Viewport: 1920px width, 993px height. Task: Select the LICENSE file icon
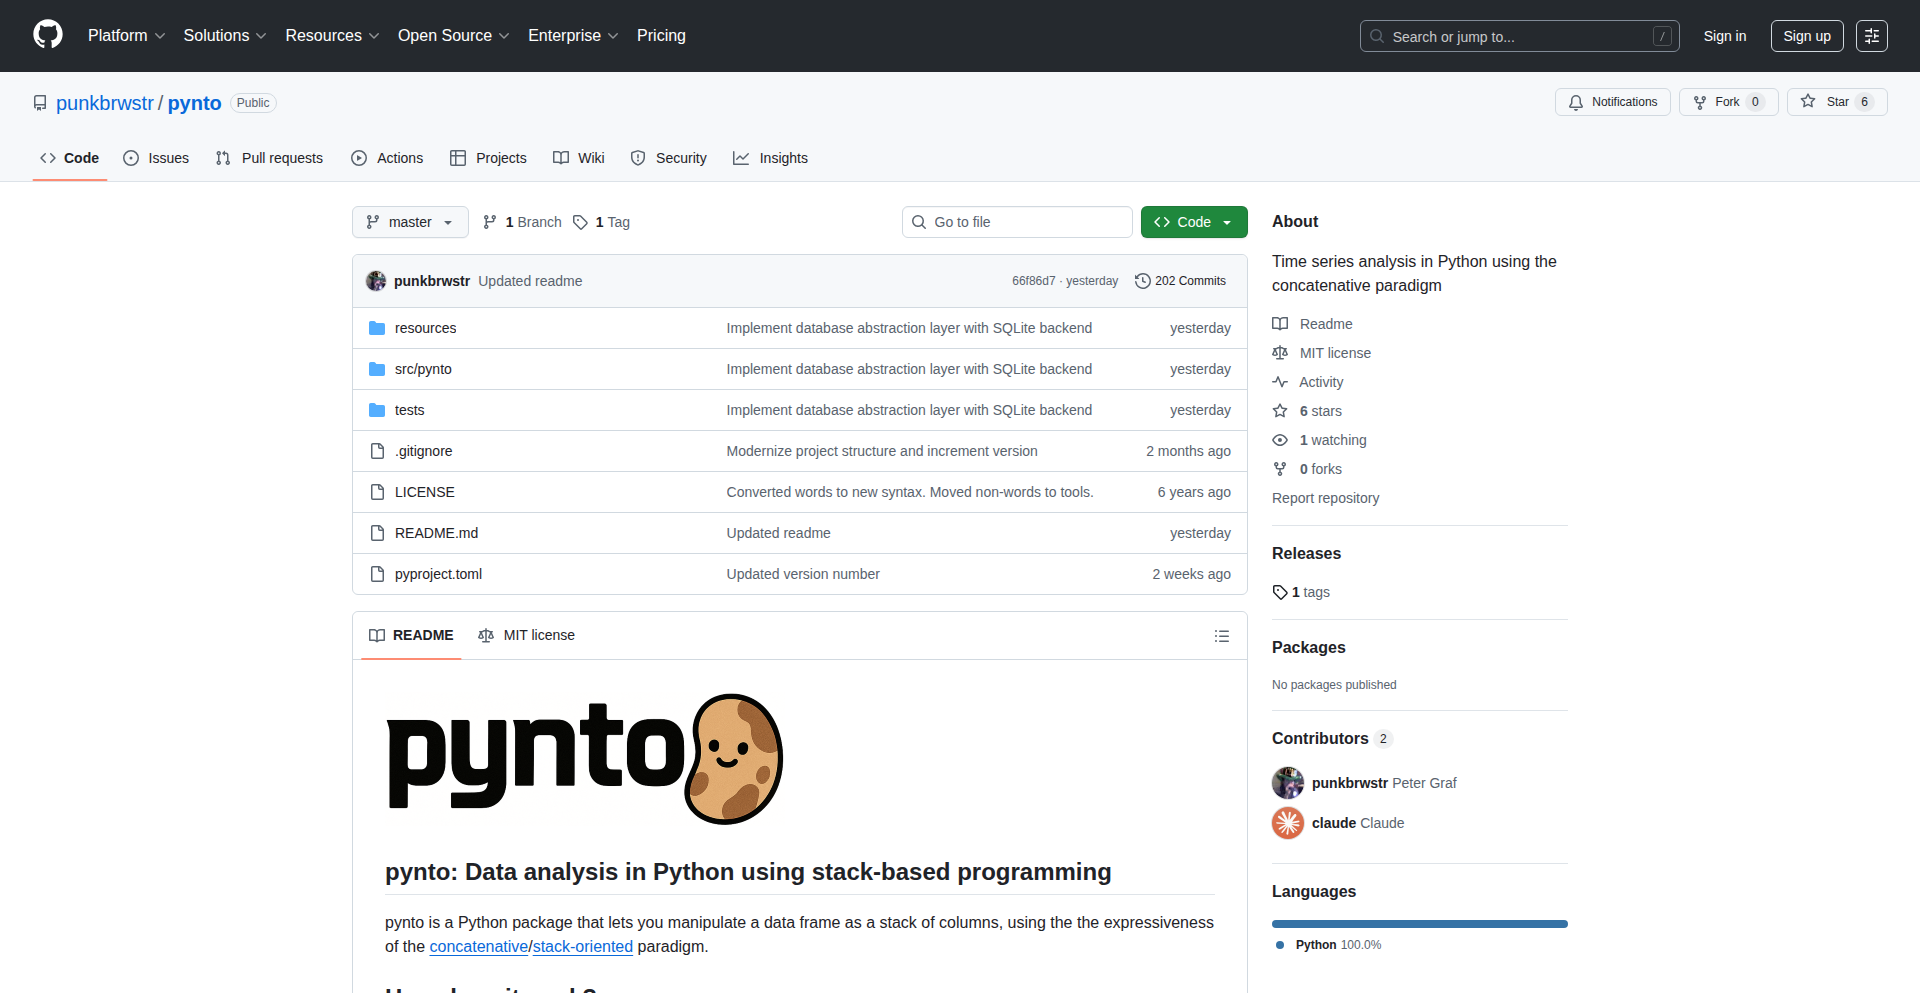pos(377,492)
